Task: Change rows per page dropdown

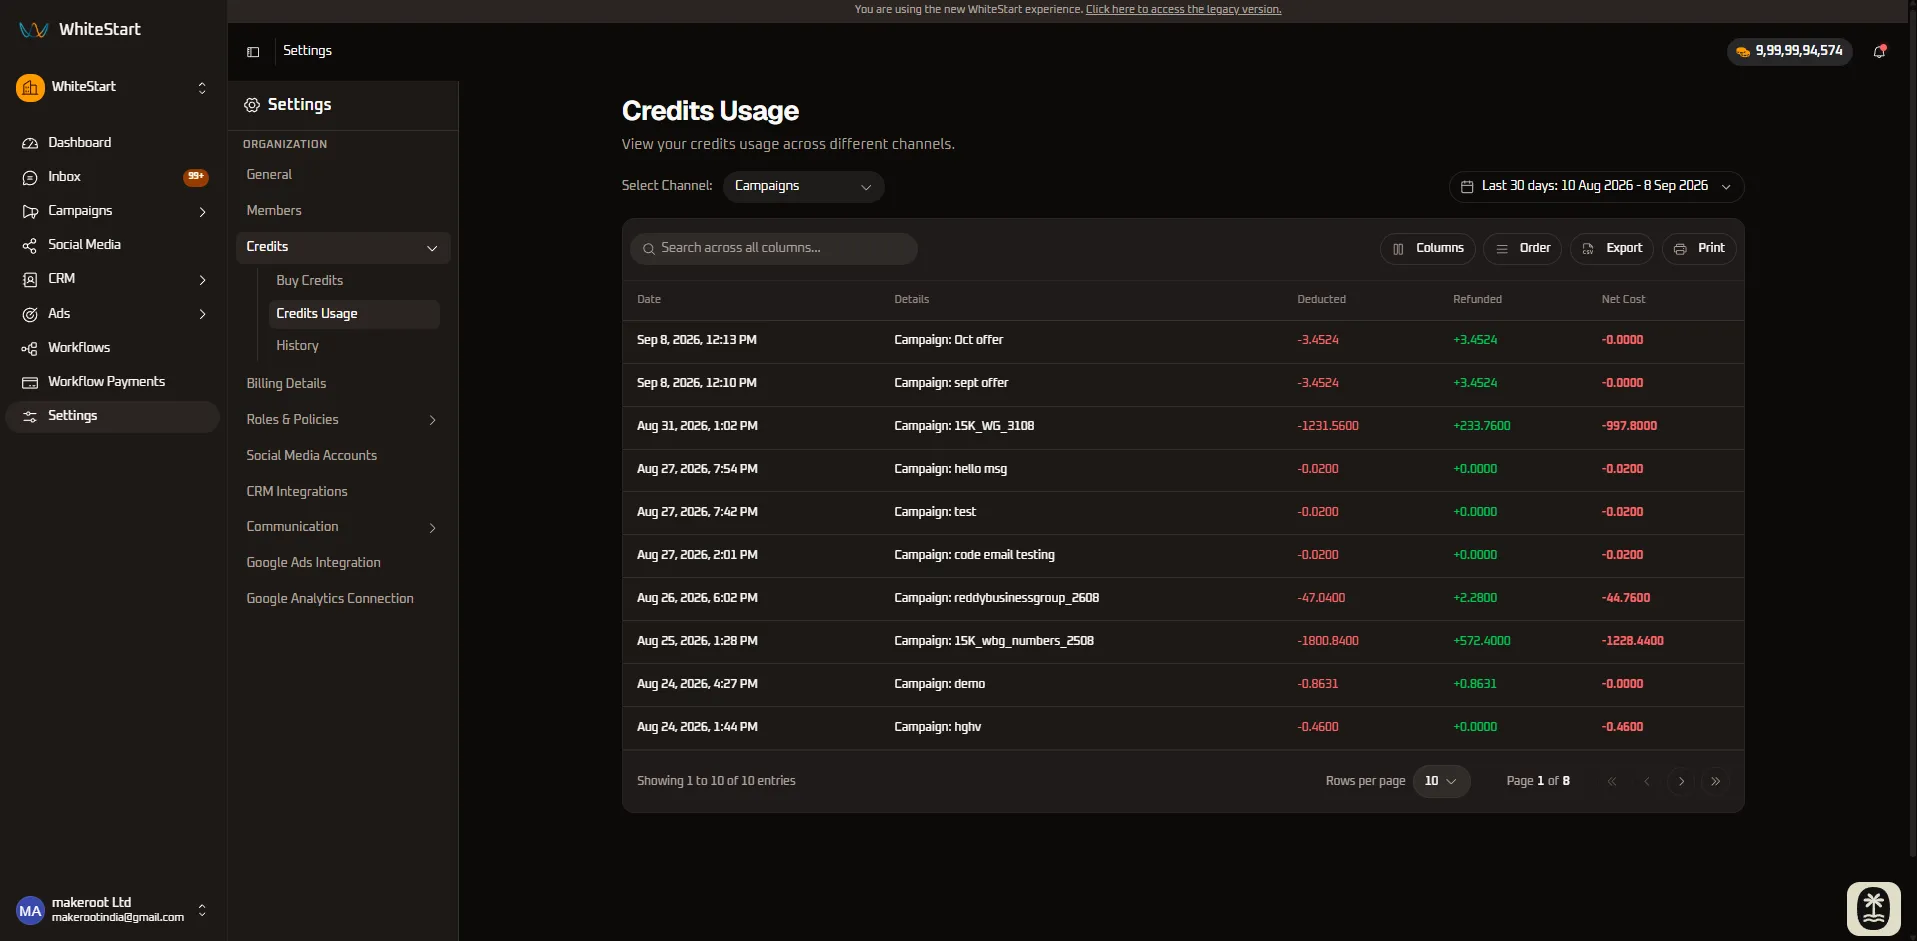Action: click(x=1441, y=781)
